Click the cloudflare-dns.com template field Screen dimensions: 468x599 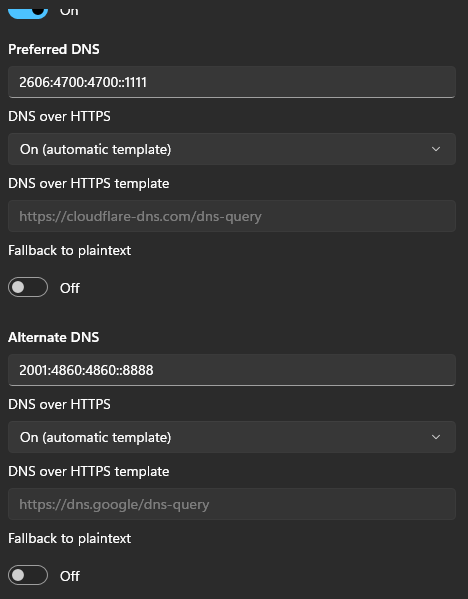(232, 216)
